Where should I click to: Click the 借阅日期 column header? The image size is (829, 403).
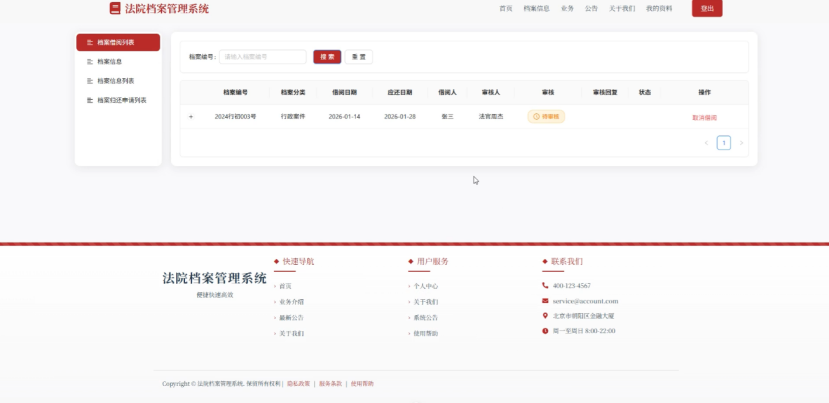point(344,92)
